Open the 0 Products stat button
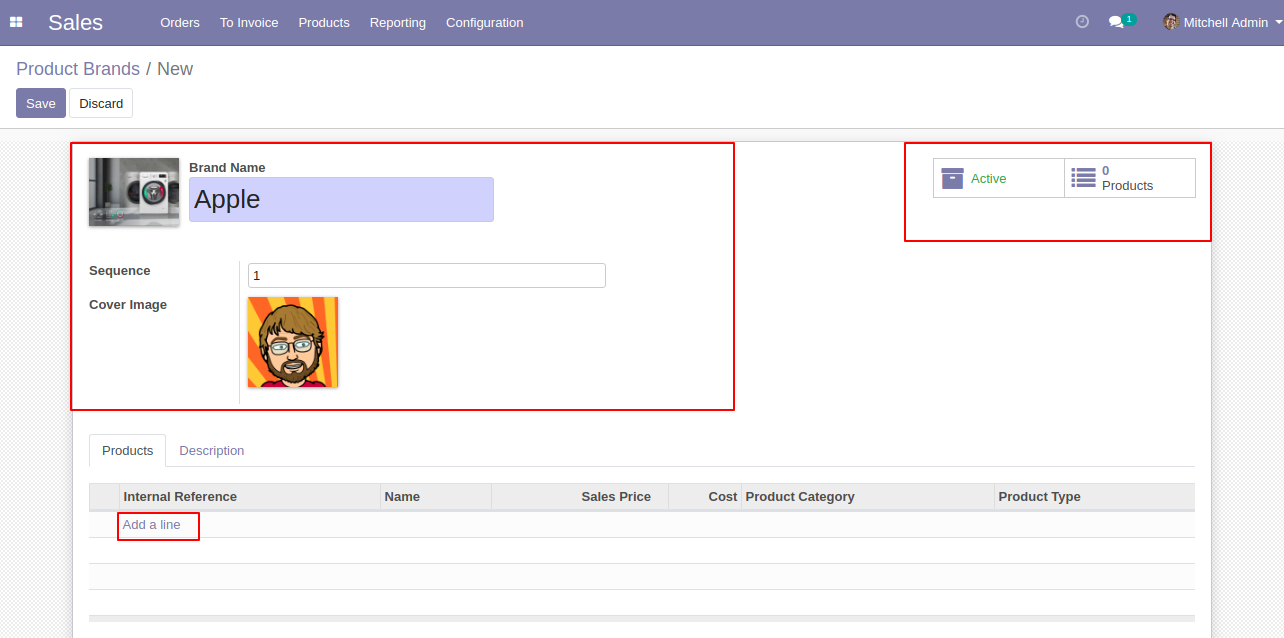 click(x=1130, y=178)
